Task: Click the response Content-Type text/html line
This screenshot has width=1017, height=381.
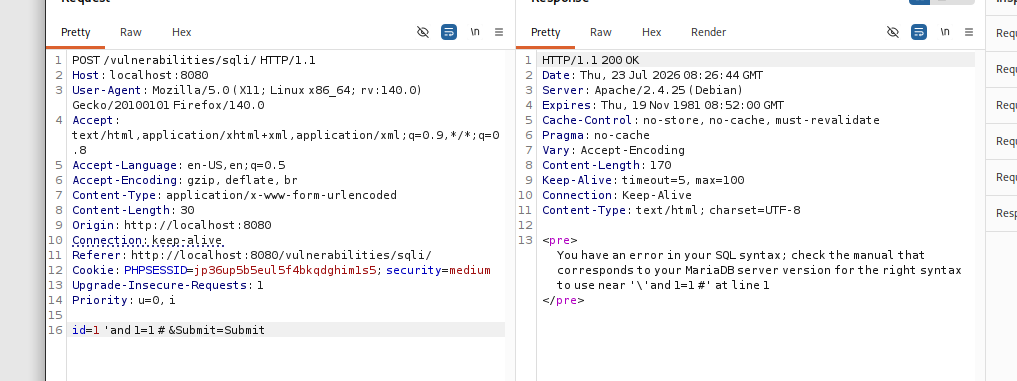Action: pyautogui.click(x=671, y=210)
